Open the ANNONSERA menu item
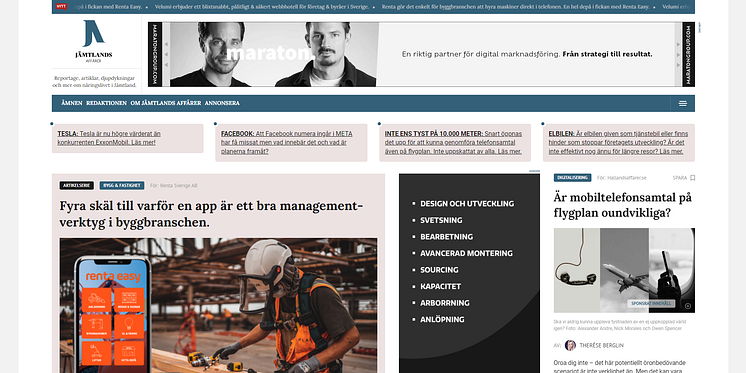This screenshot has height=373, width=746. pyautogui.click(x=222, y=103)
